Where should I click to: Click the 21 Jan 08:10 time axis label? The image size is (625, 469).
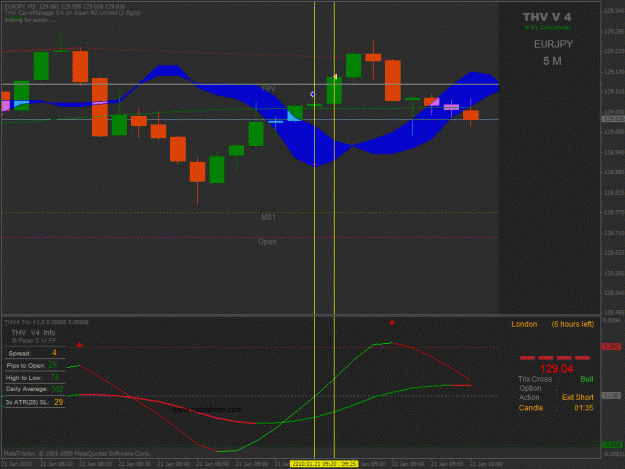pos(57,464)
